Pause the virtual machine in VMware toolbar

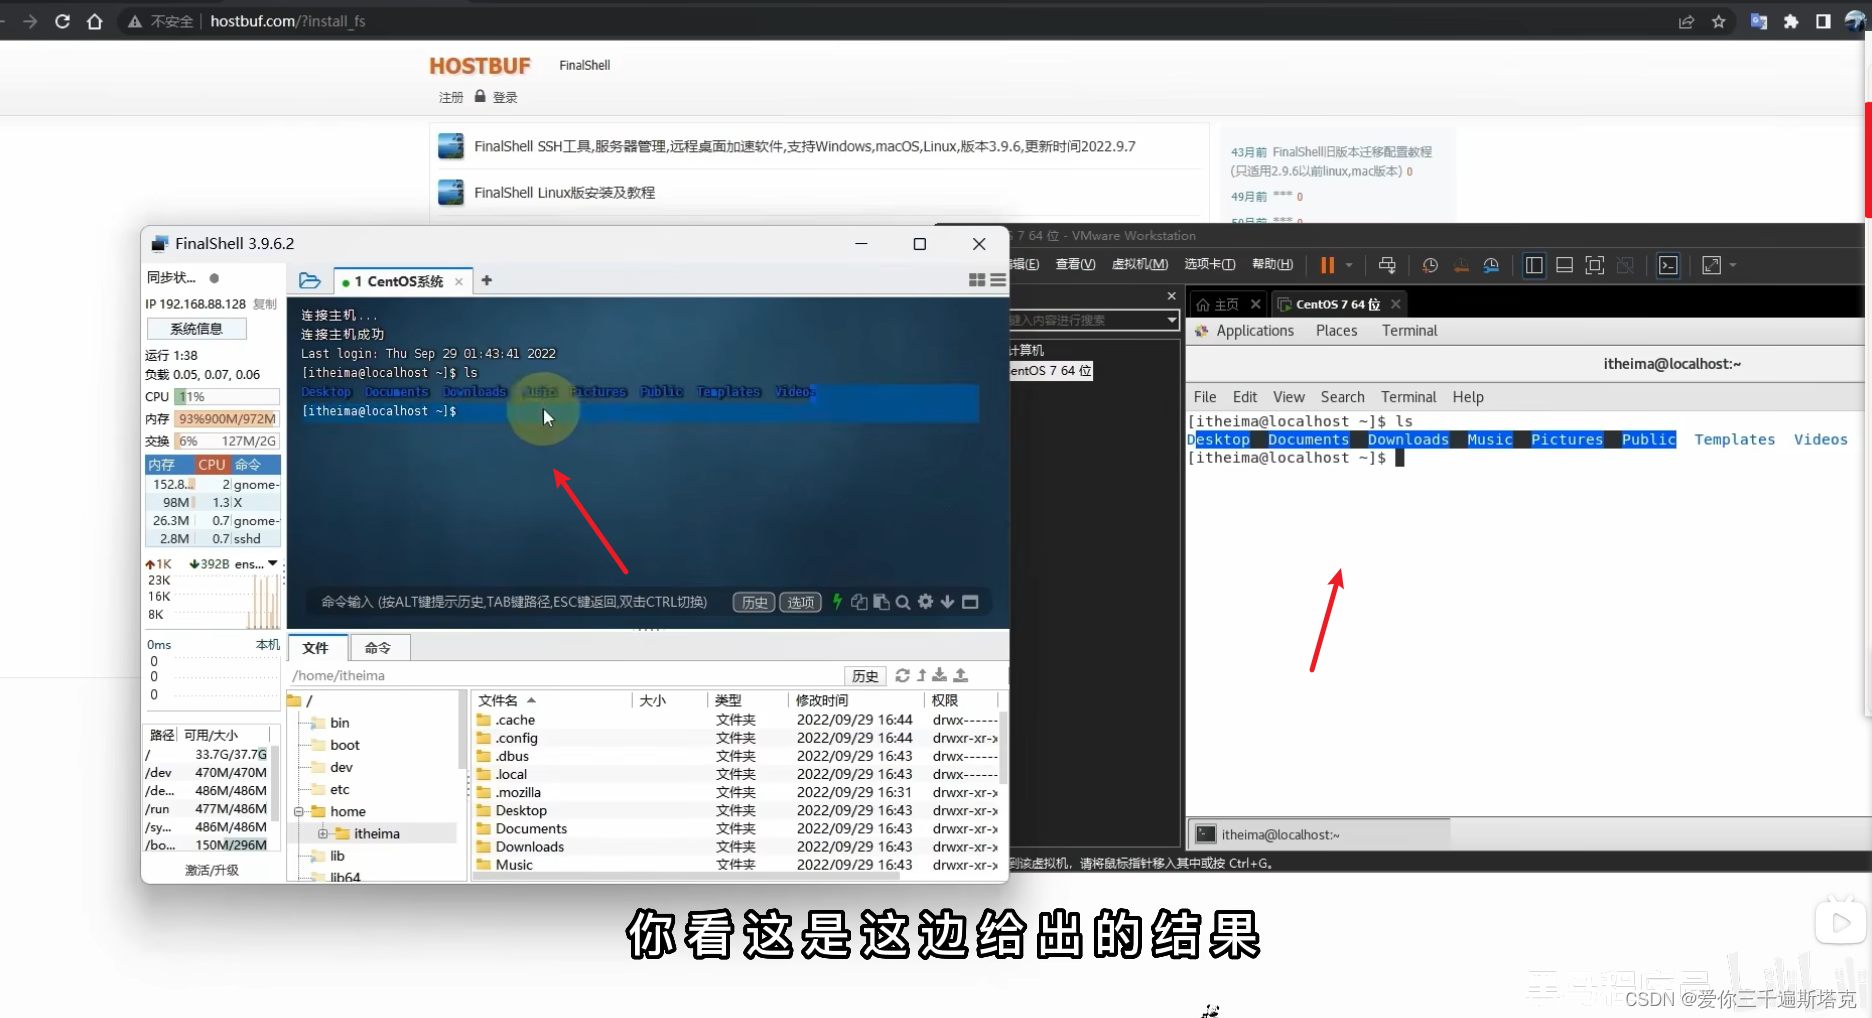1325,265
